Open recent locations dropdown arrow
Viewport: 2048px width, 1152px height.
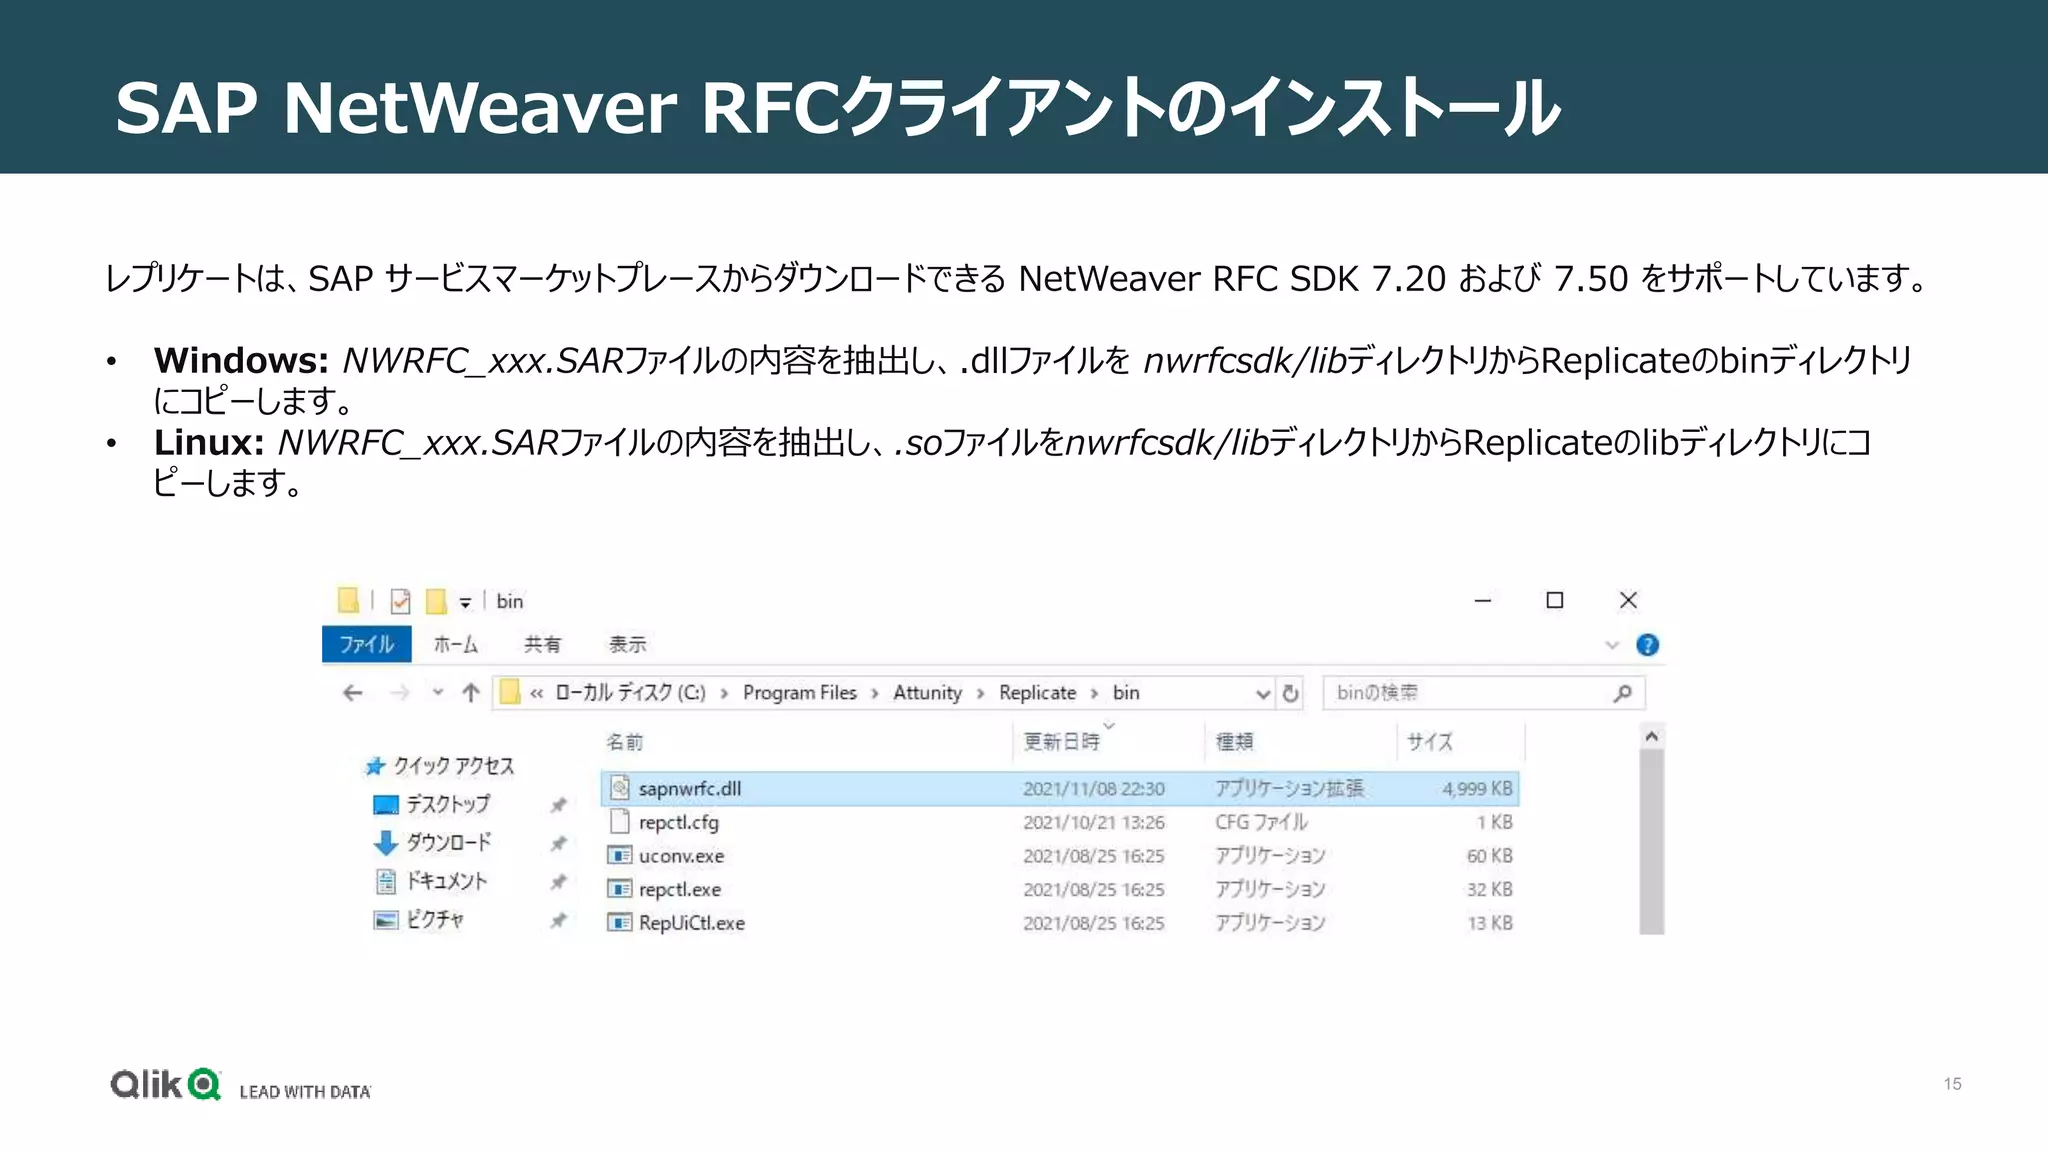pos(438,692)
